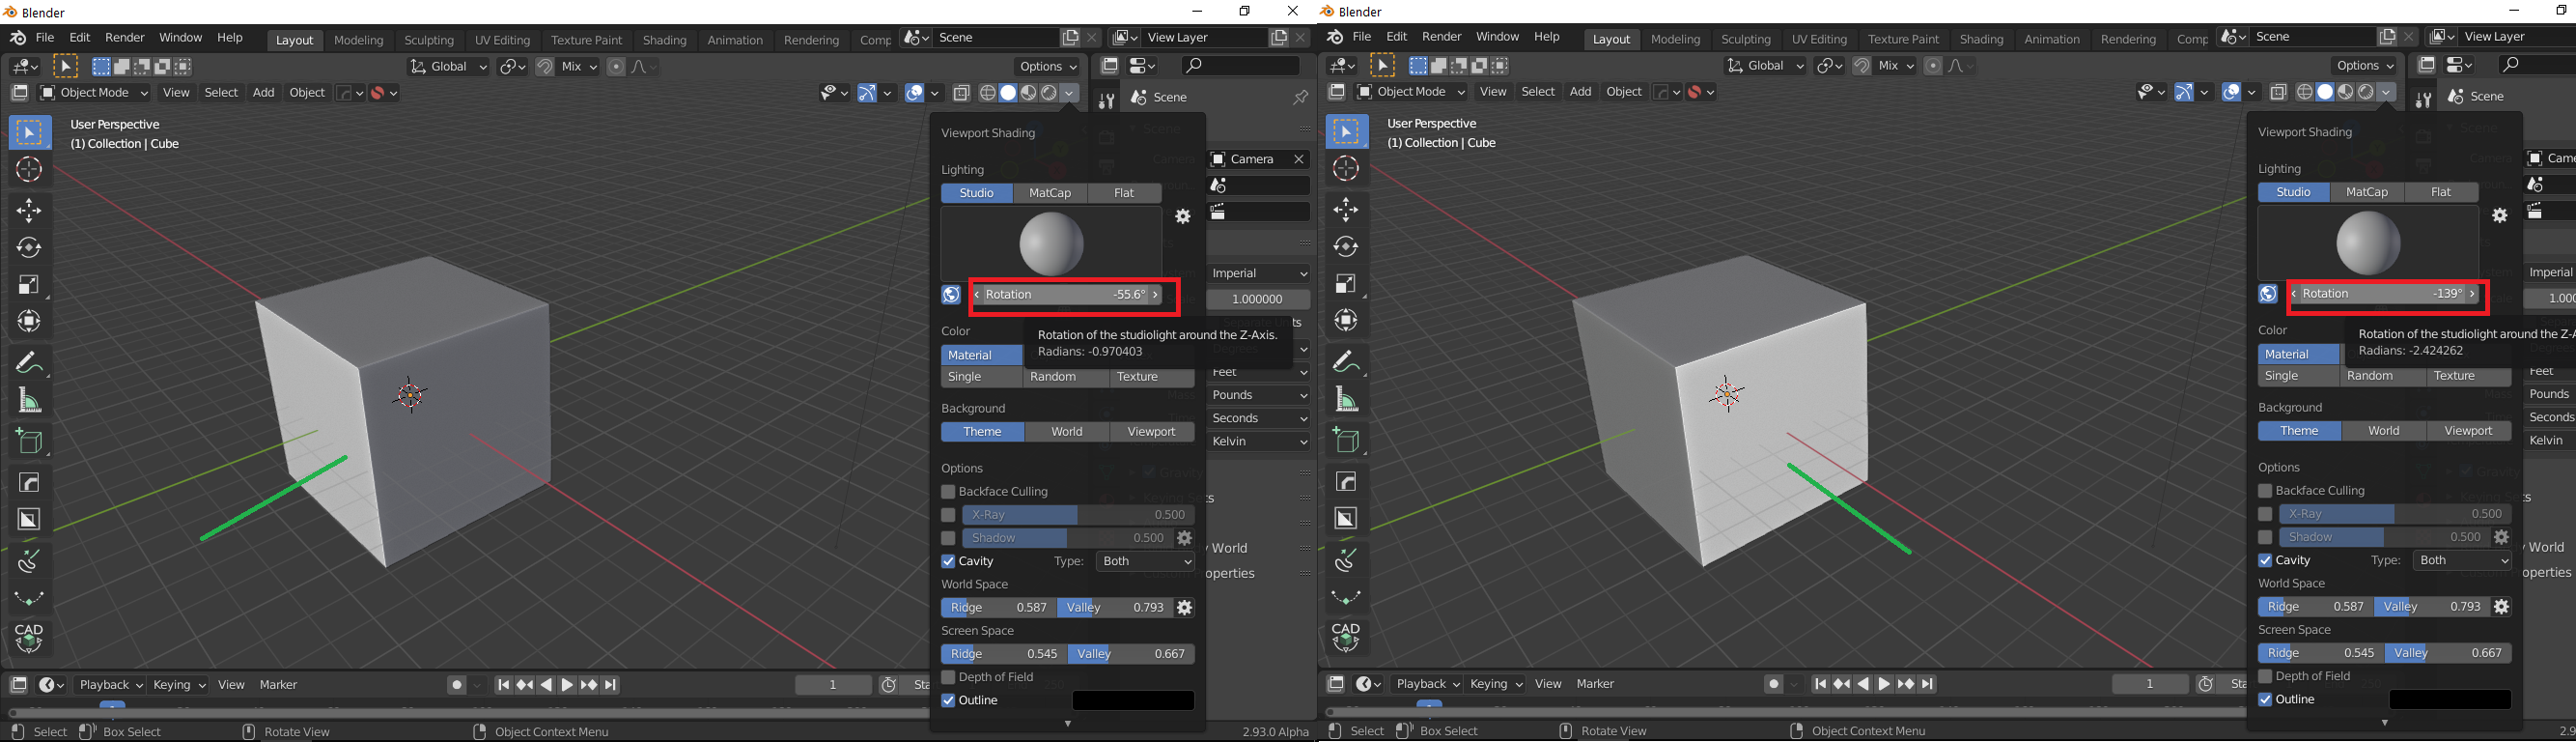The height and width of the screenshot is (742, 2576).
Task: Choose the Add Cube tool in left window
Action: [x=29, y=441]
